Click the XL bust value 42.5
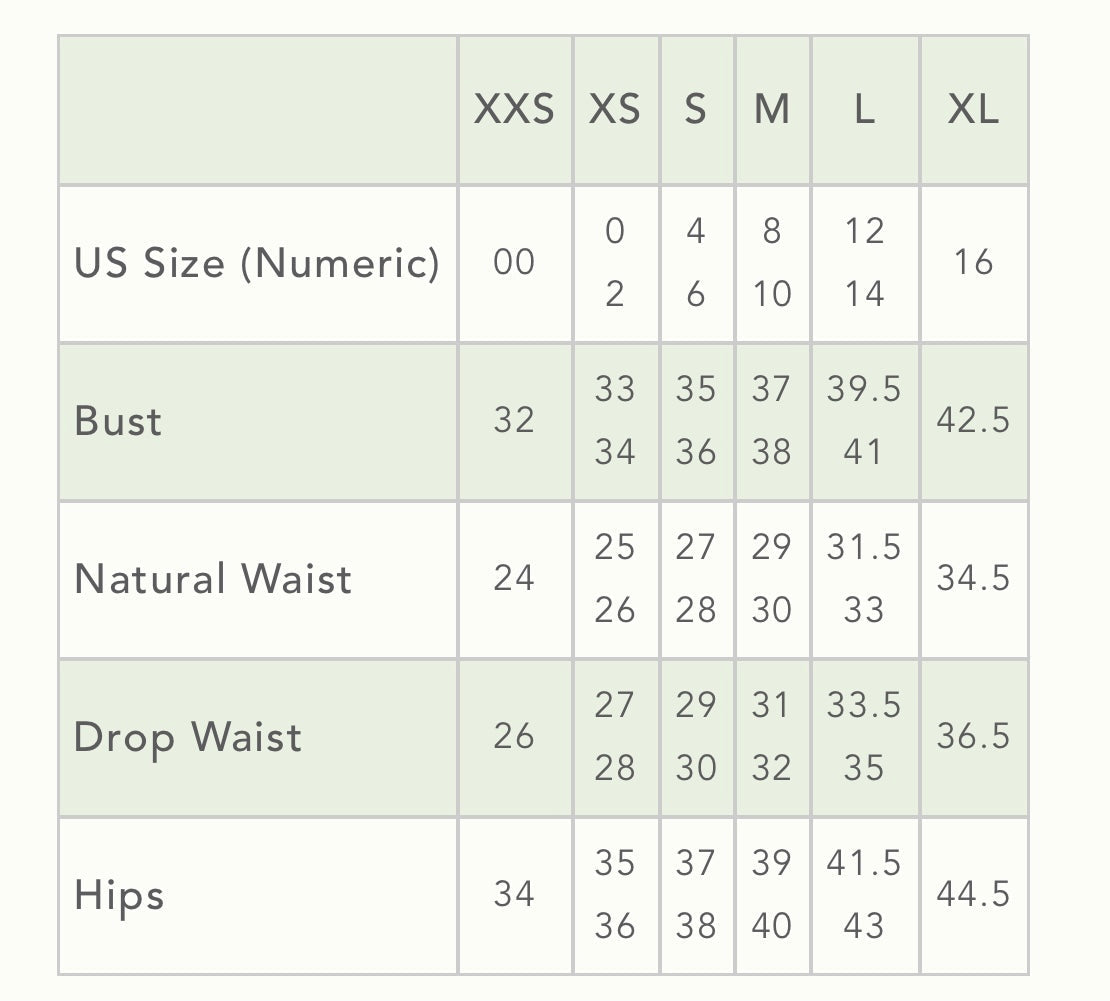 coord(973,421)
